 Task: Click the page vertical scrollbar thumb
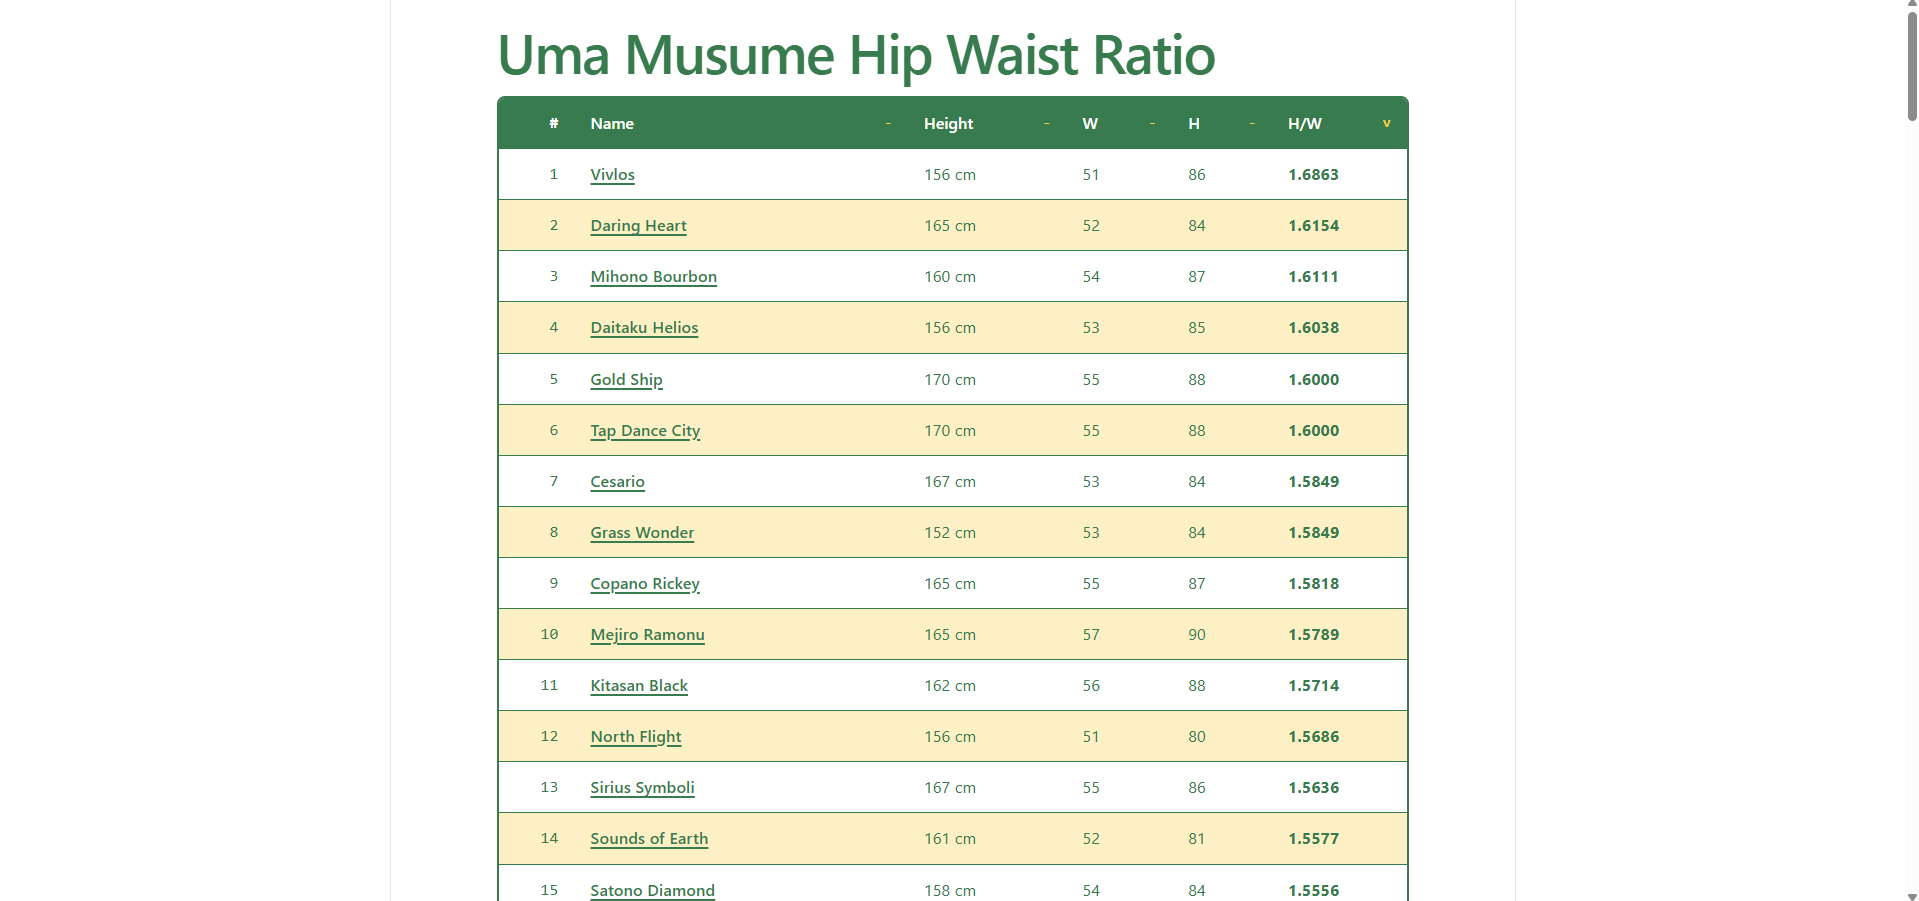(1911, 66)
